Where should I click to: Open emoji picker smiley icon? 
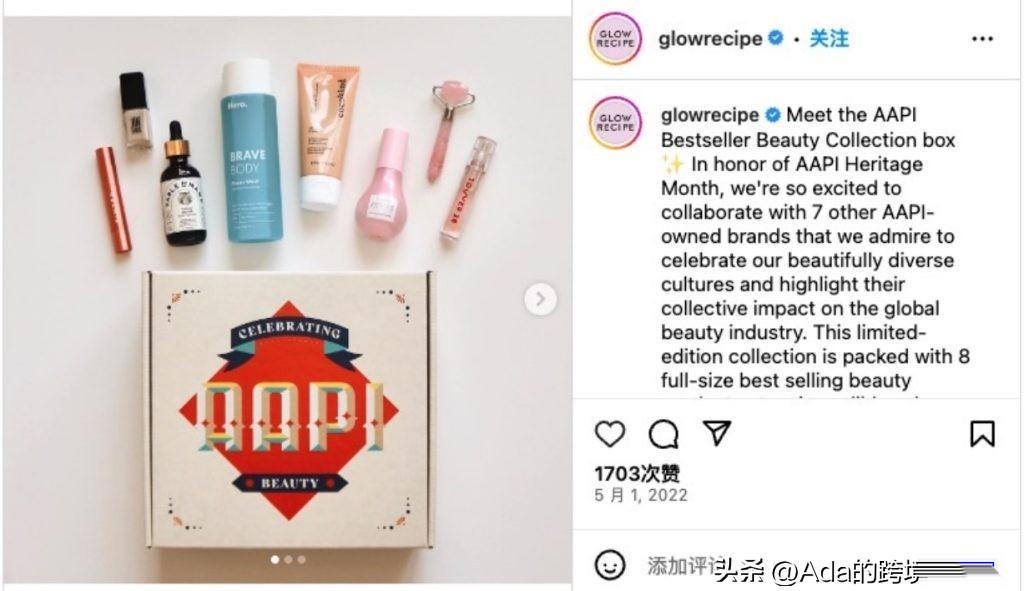click(x=610, y=565)
